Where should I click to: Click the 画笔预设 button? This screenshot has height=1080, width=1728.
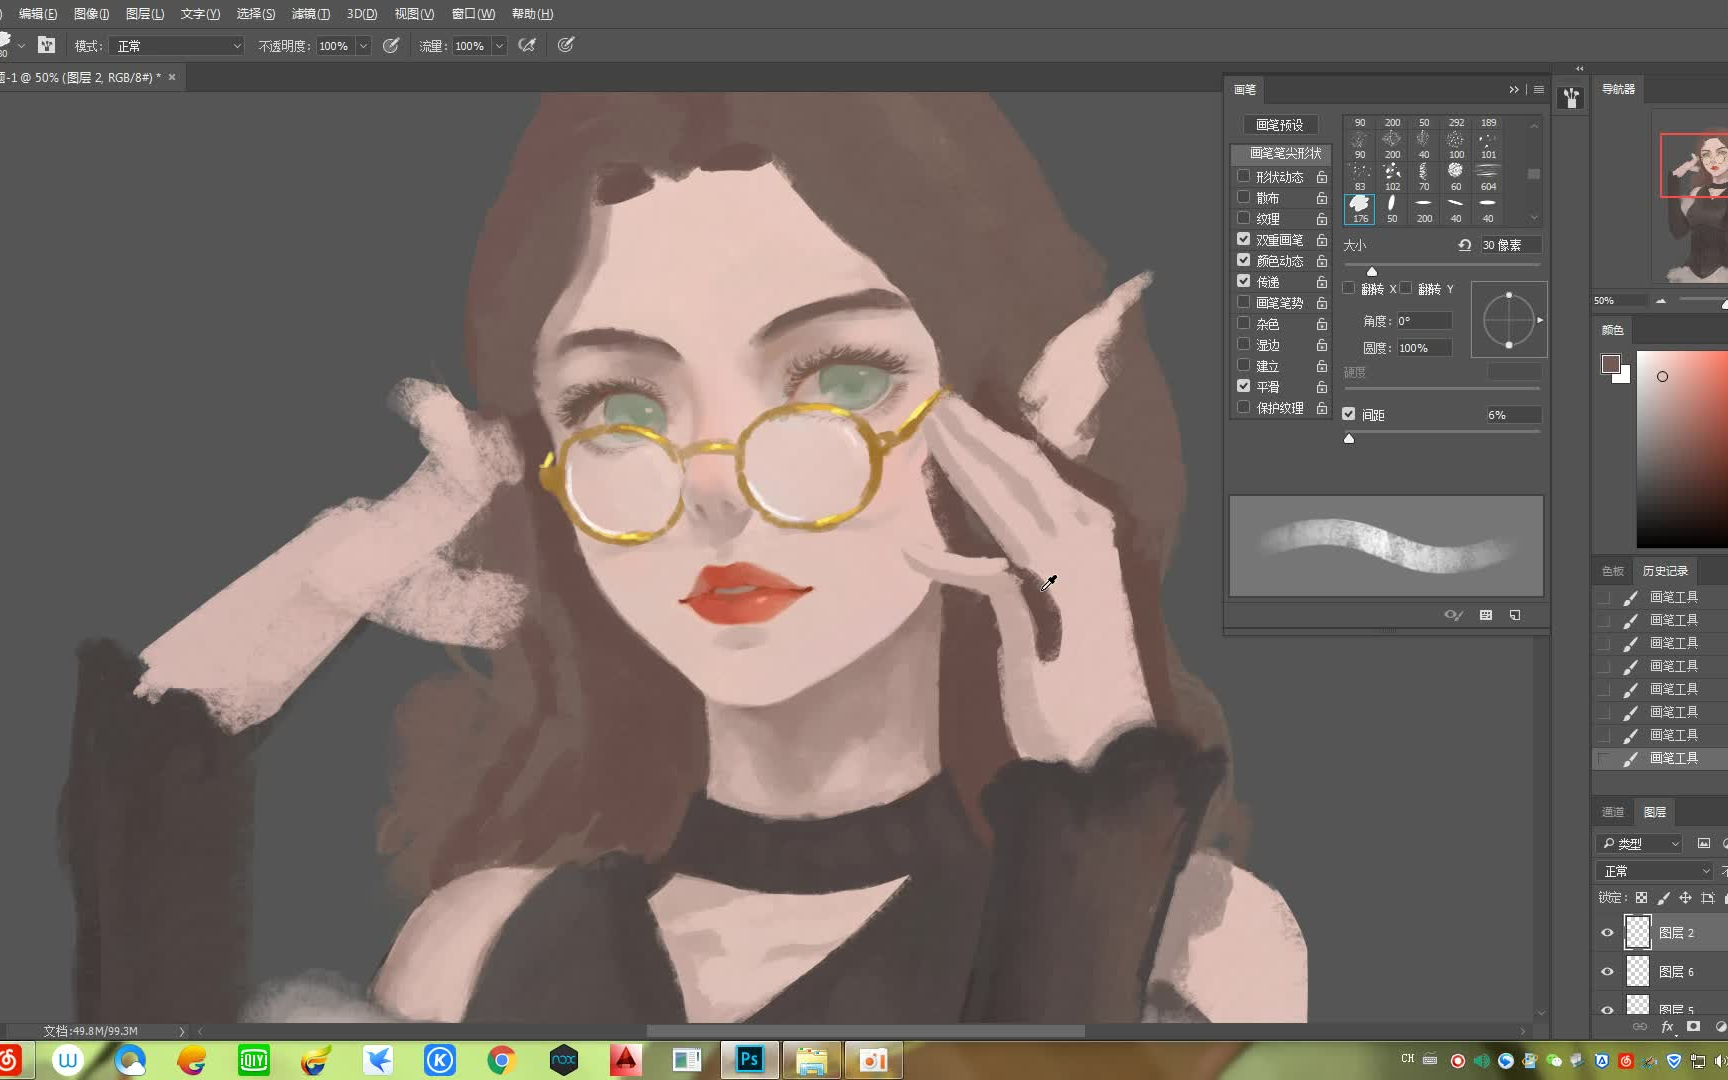point(1280,125)
